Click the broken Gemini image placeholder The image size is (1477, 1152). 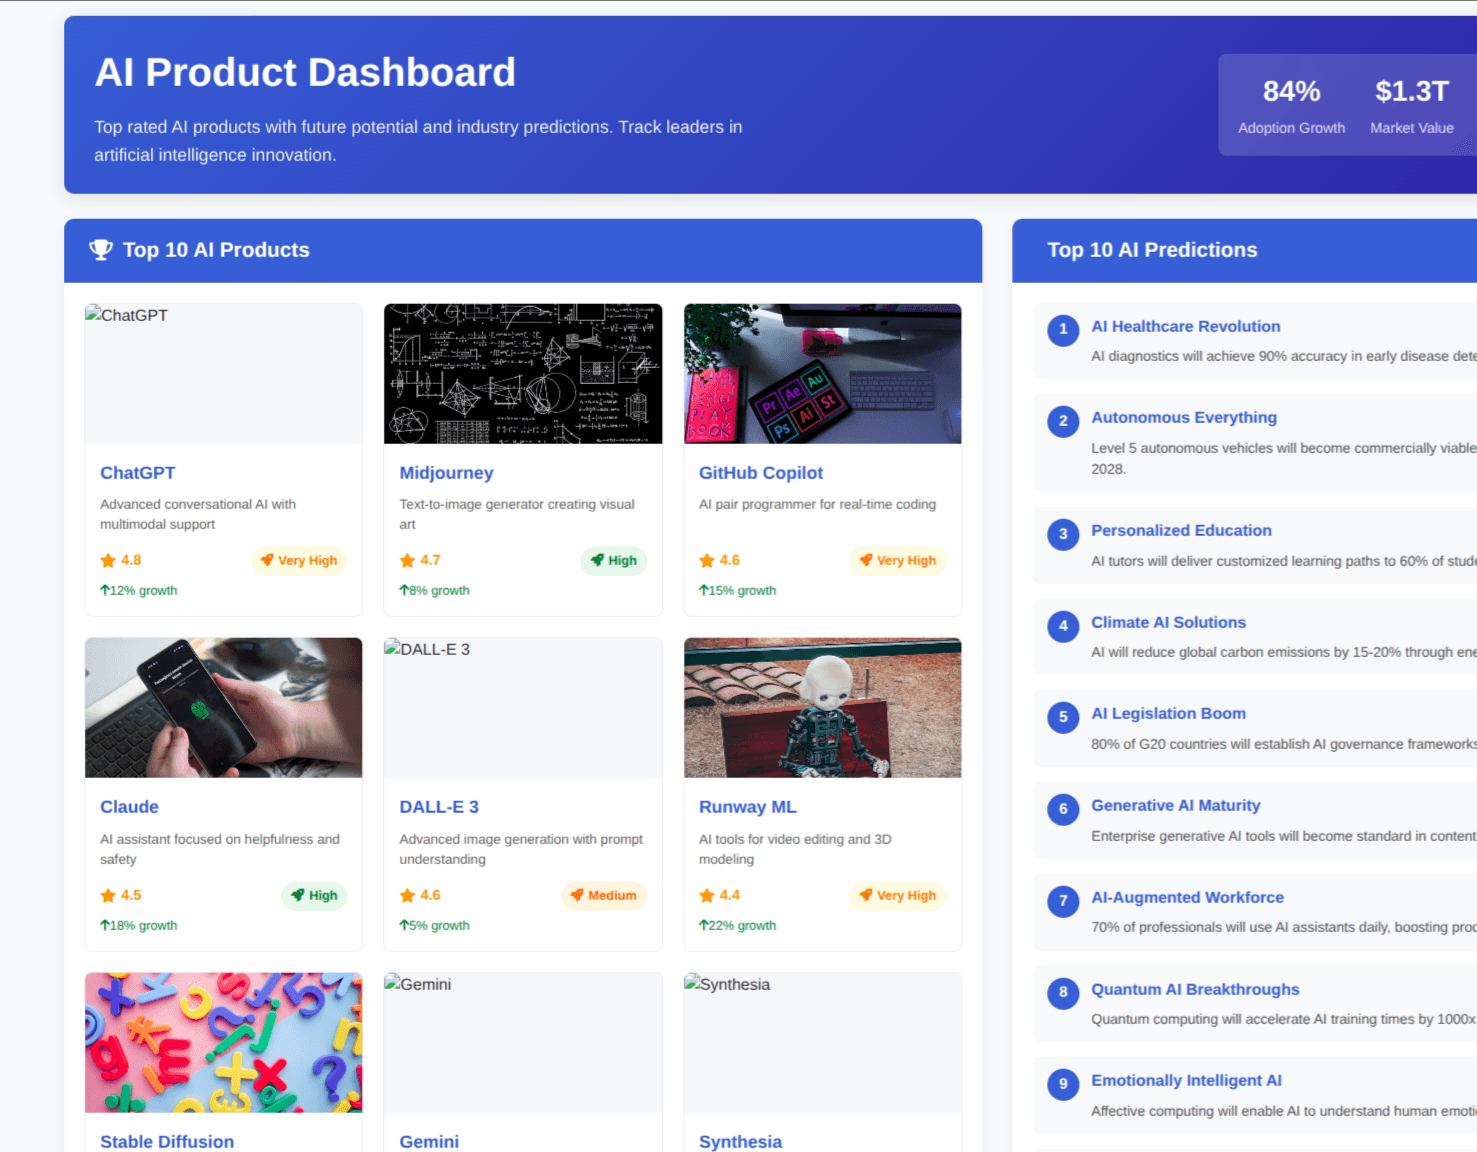pyautogui.click(x=523, y=1043)
